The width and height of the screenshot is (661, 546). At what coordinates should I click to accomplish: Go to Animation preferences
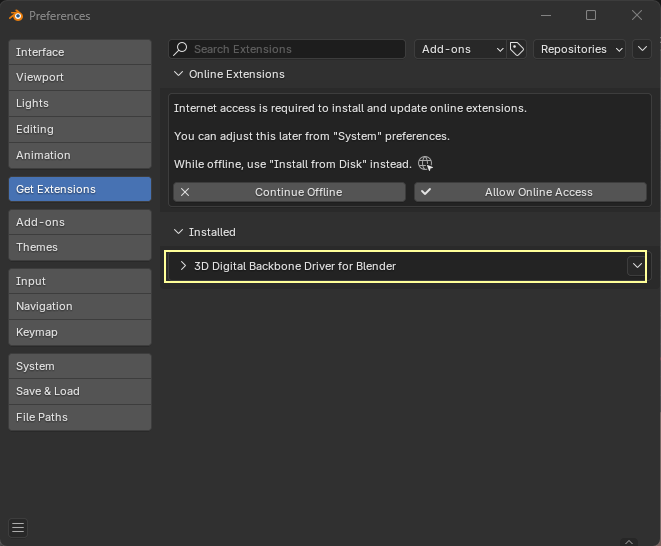tap(80, 156)
